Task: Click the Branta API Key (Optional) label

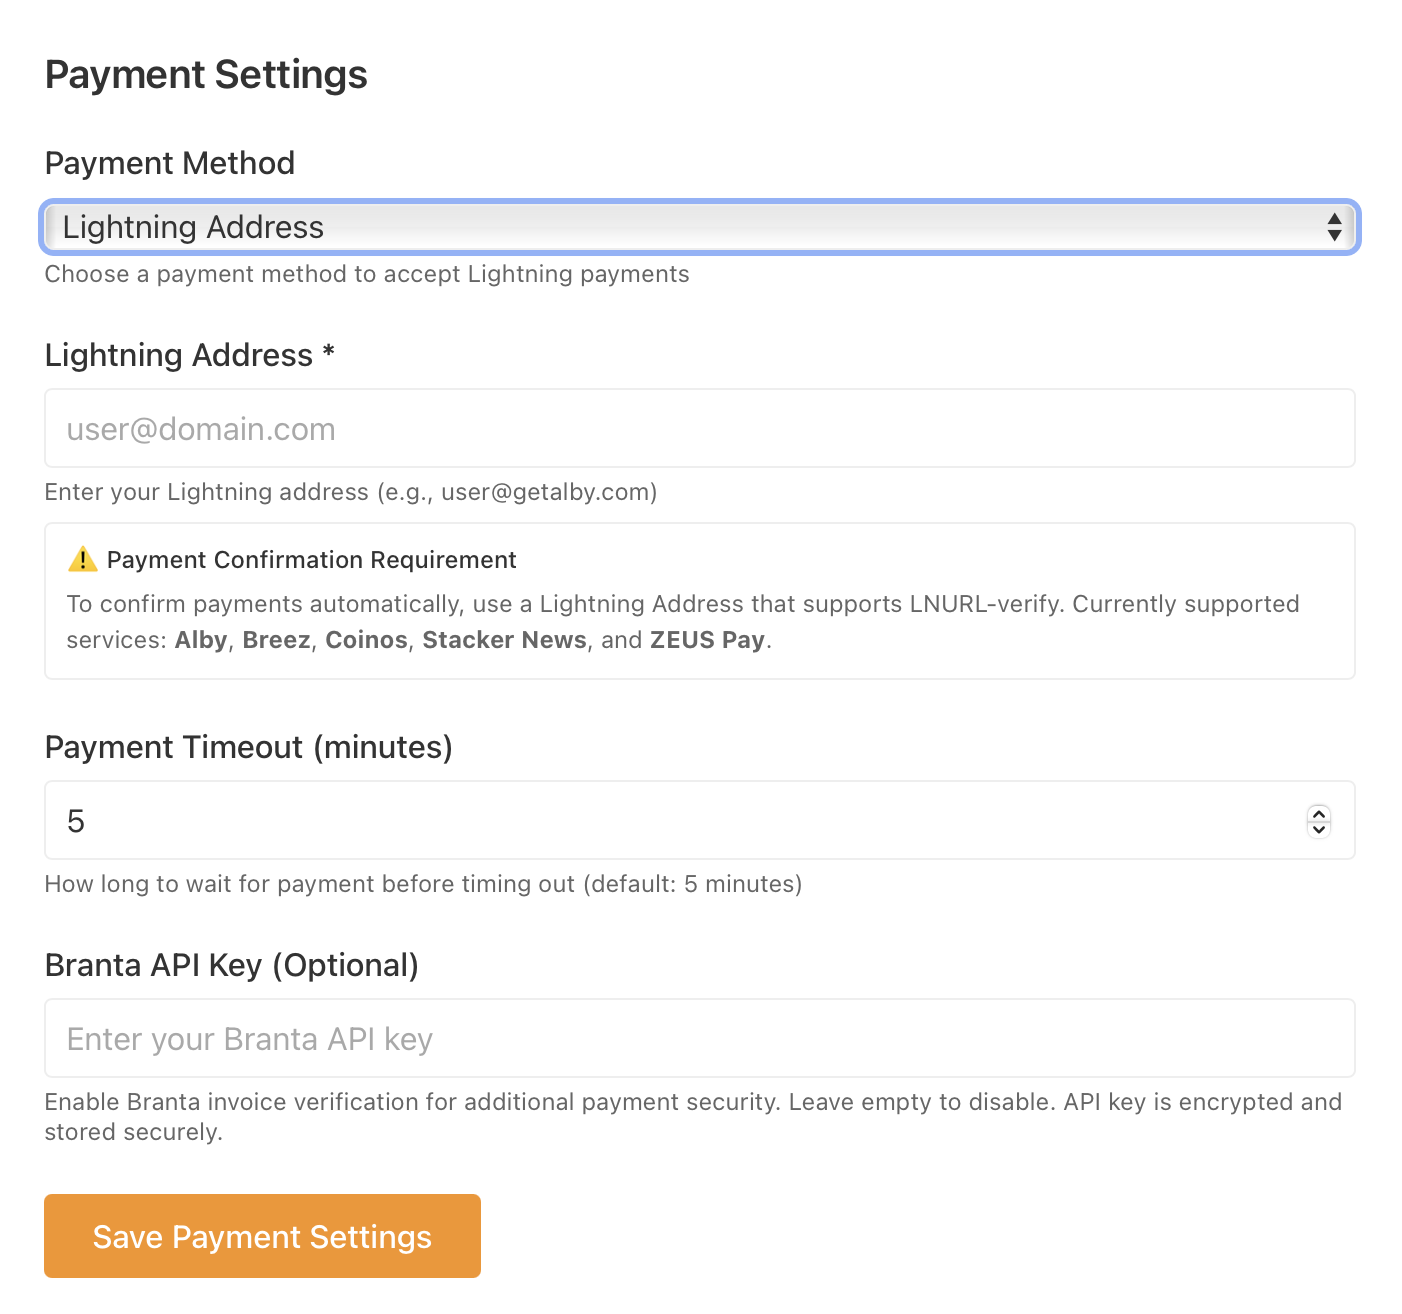Action: (231, 965)
